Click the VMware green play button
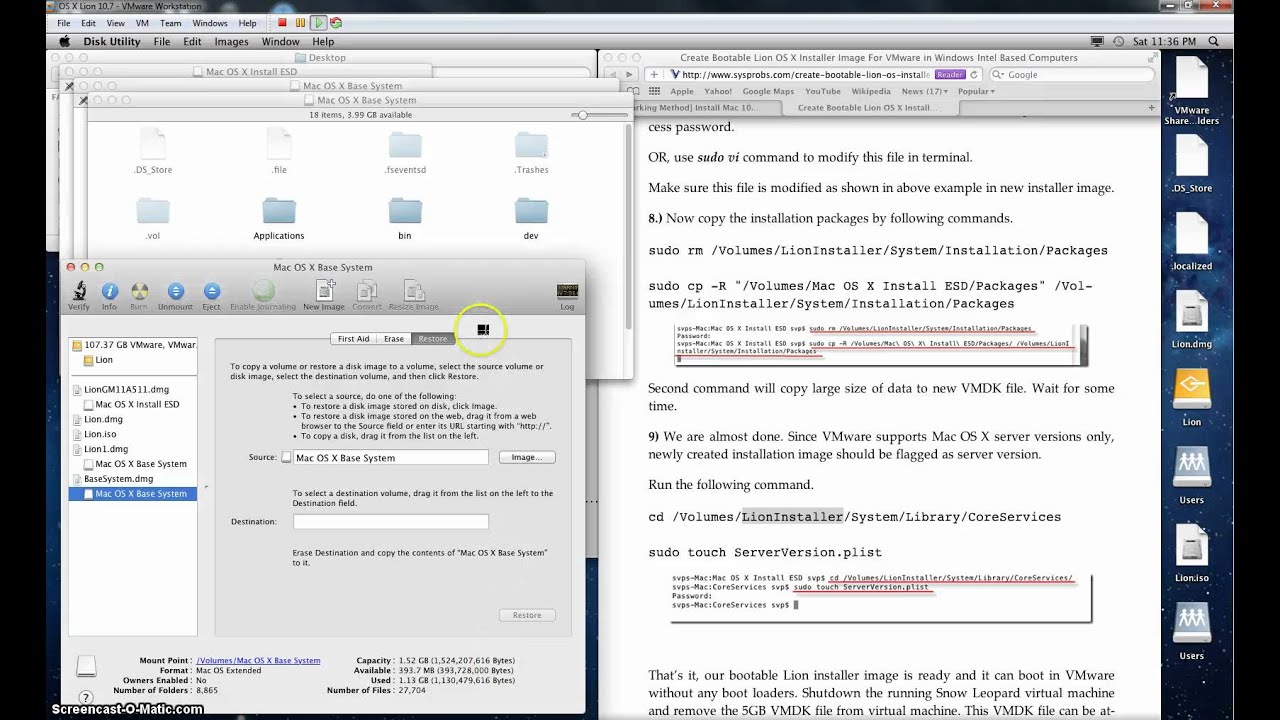 click(x=318, y=22)
